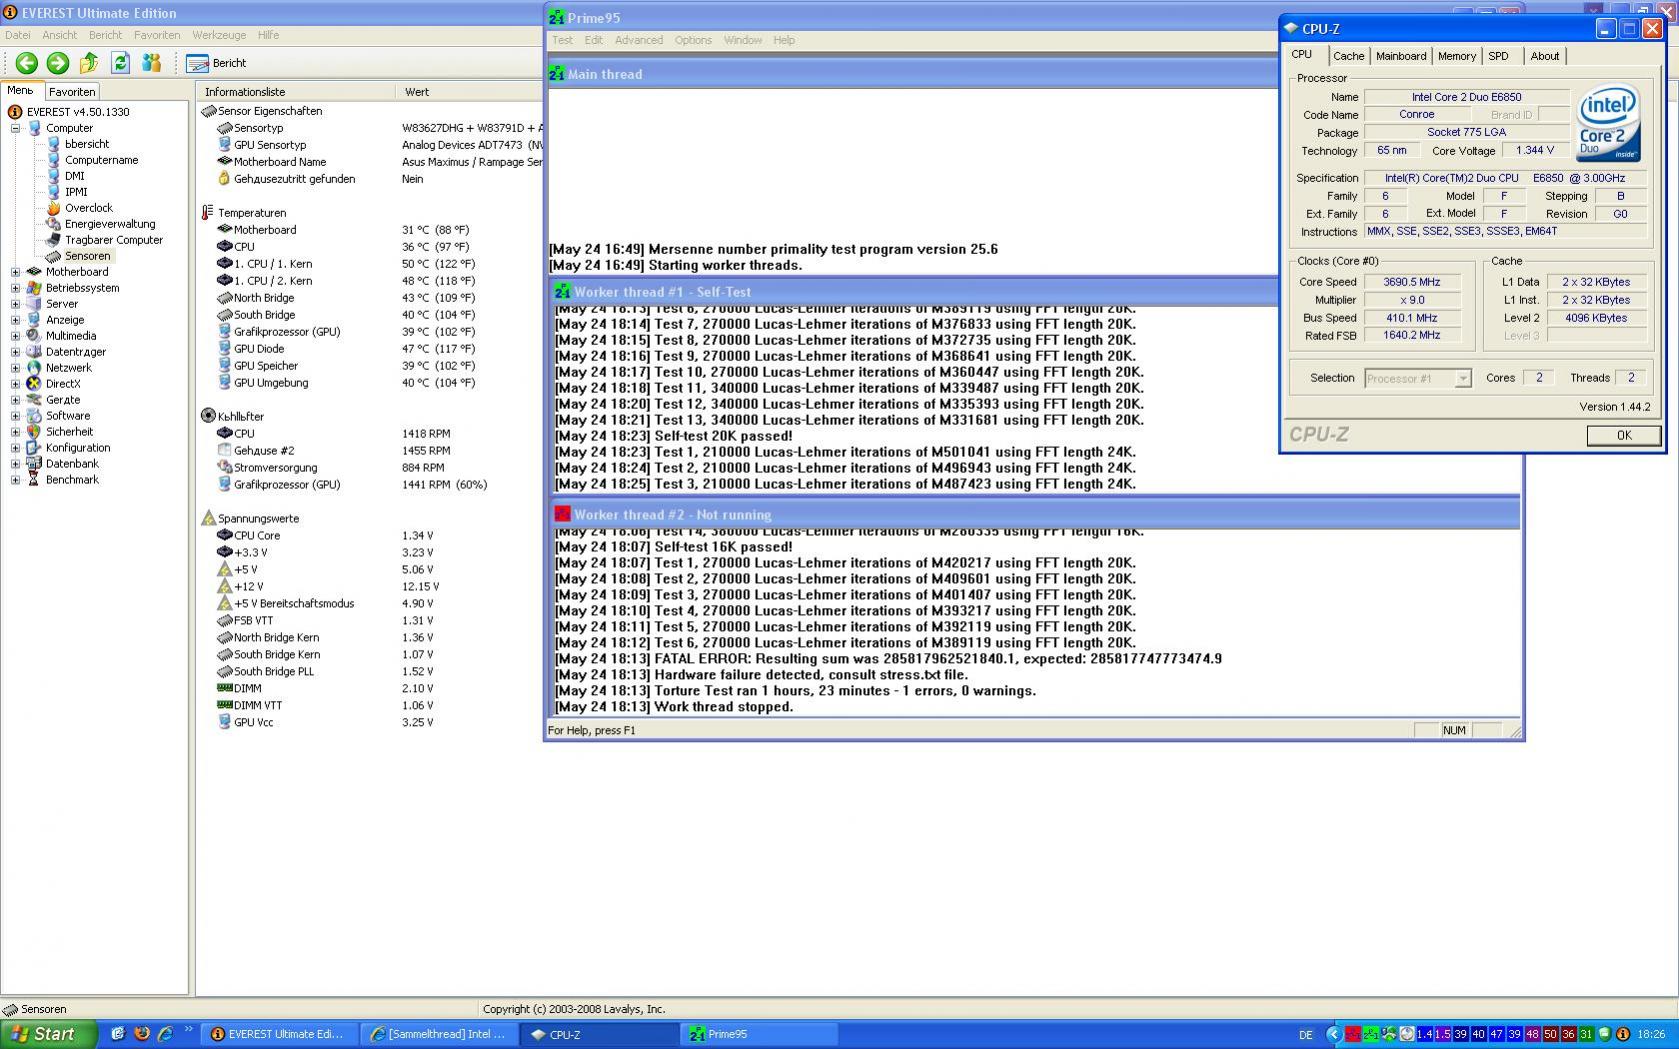Select Energieverwaltung in the tree
This screenshot has width=1679, height=1049.
click(x=110, y=224)
